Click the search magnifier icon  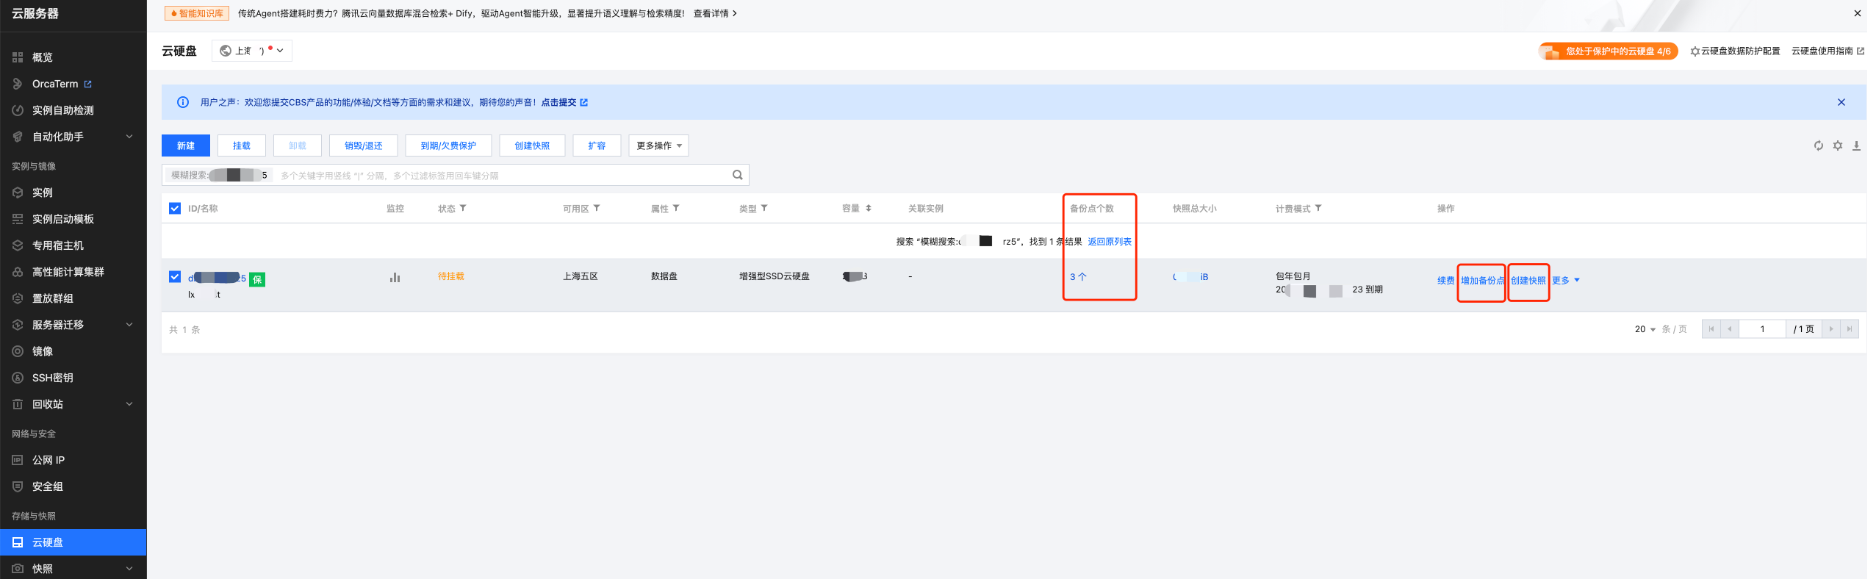click(738, 175)
